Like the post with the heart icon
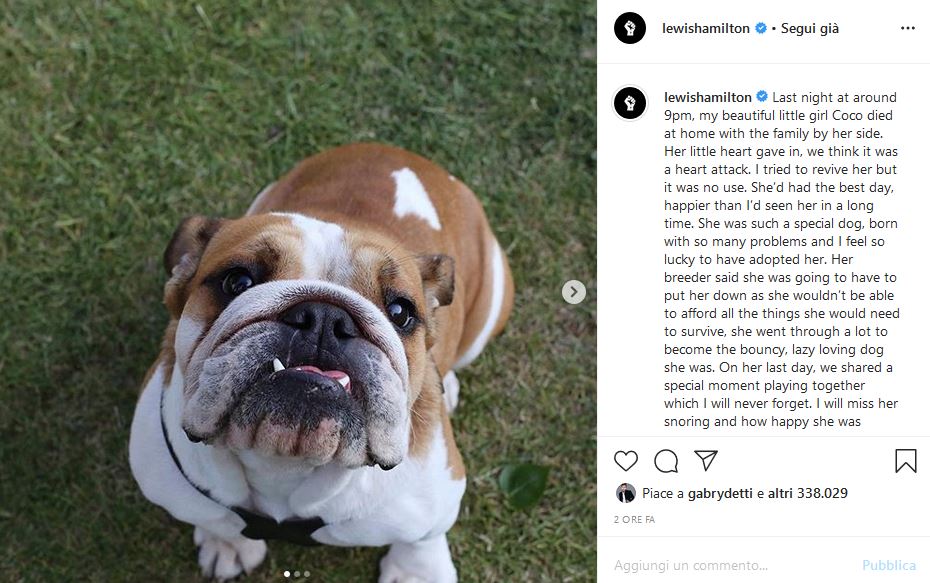Image resolution: width=930 pixels, height=583 pixels. coord(626,461)
